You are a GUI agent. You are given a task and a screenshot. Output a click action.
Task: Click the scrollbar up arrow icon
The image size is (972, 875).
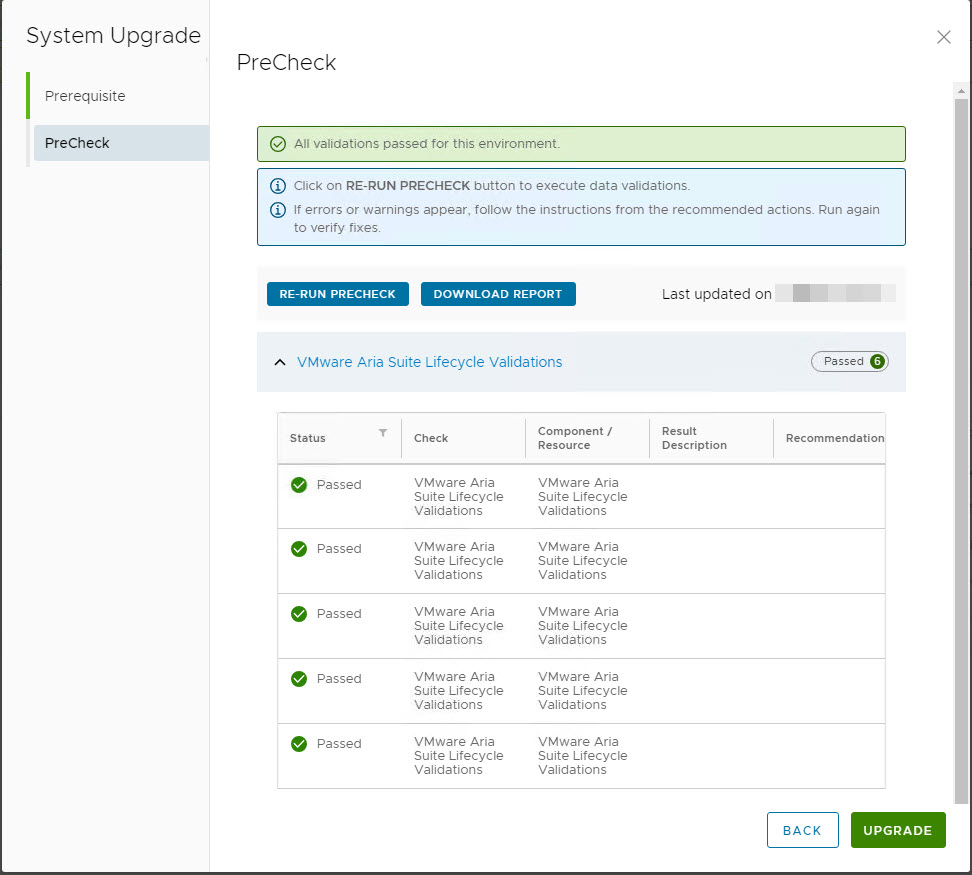pyautogui.click(x=961, y=91)
